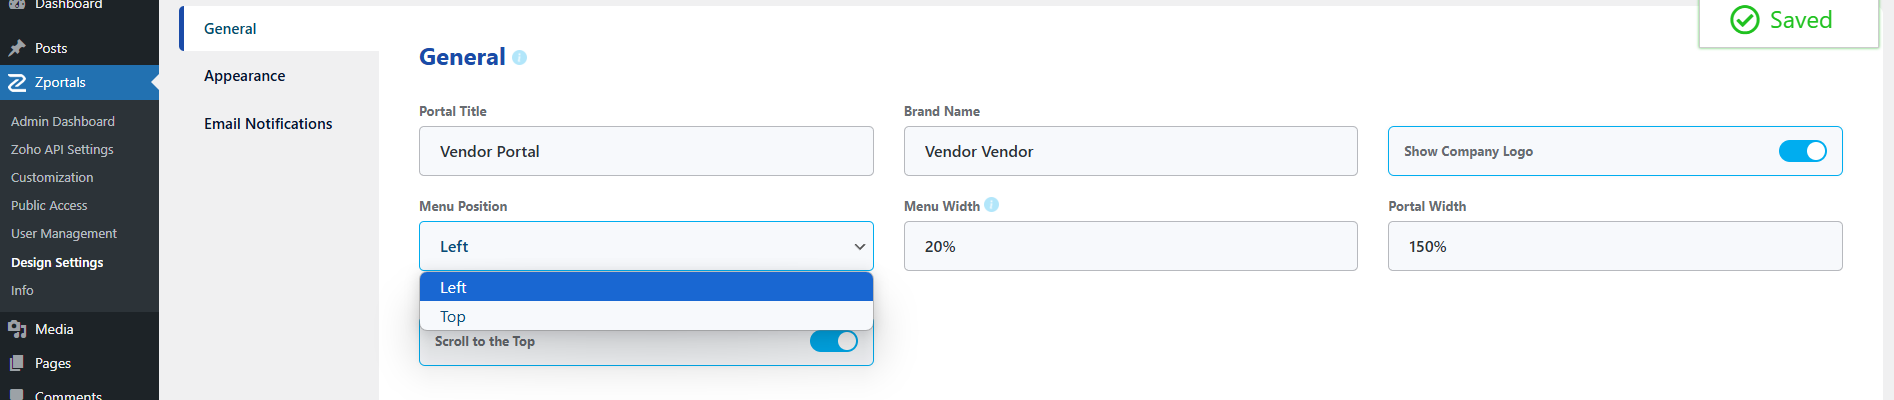Viewport: 1894px width, 400px height.
Task: Click the Saved checkmark icon
Action: tap(1744, 20)
